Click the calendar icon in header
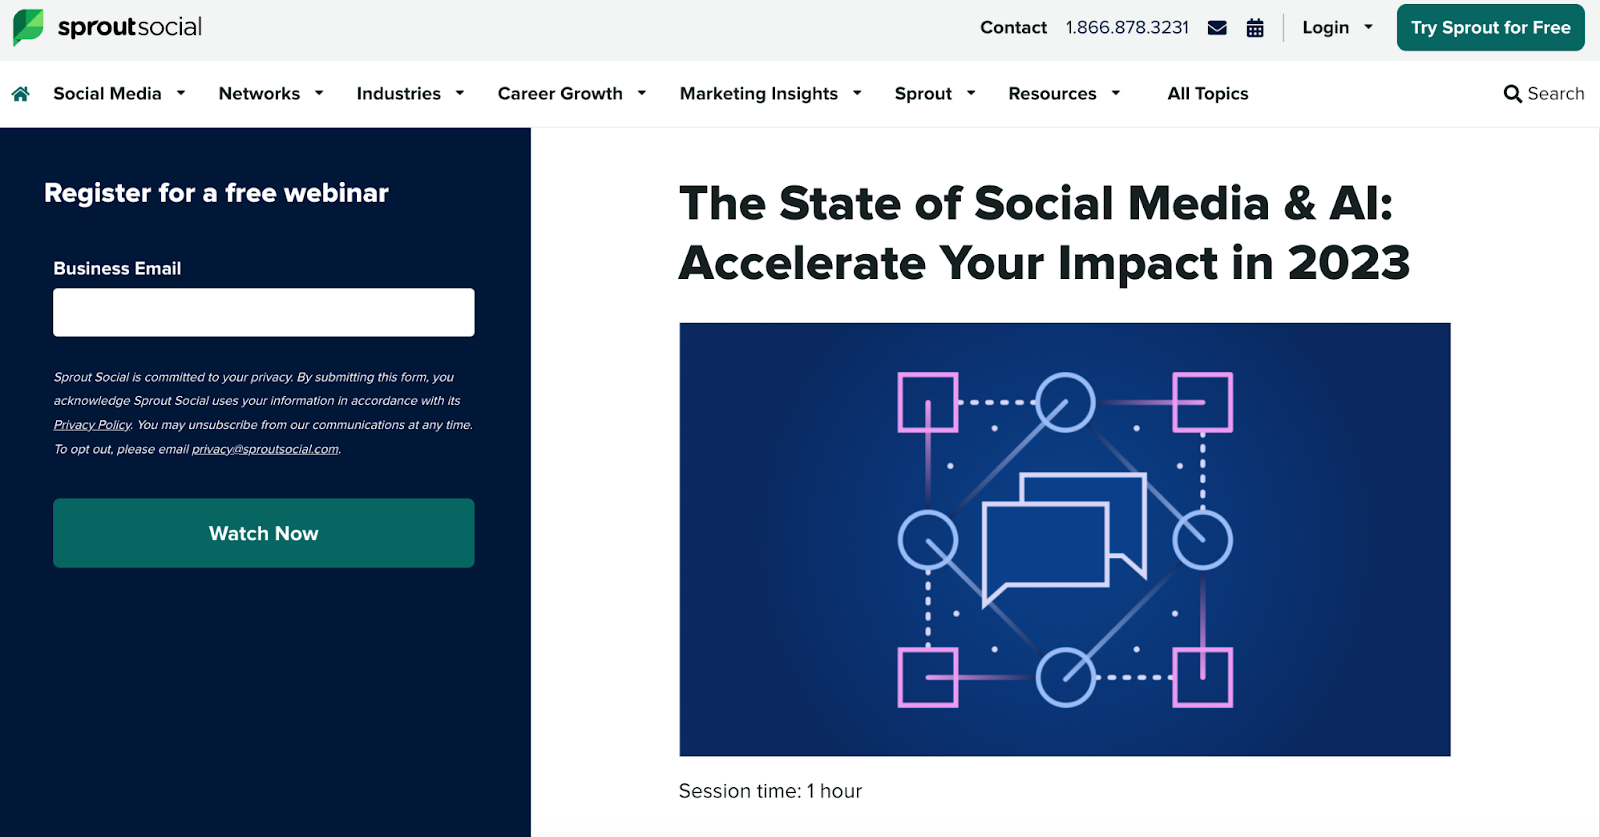This screenshot has width=1600, height=837. pos(1255,28)
